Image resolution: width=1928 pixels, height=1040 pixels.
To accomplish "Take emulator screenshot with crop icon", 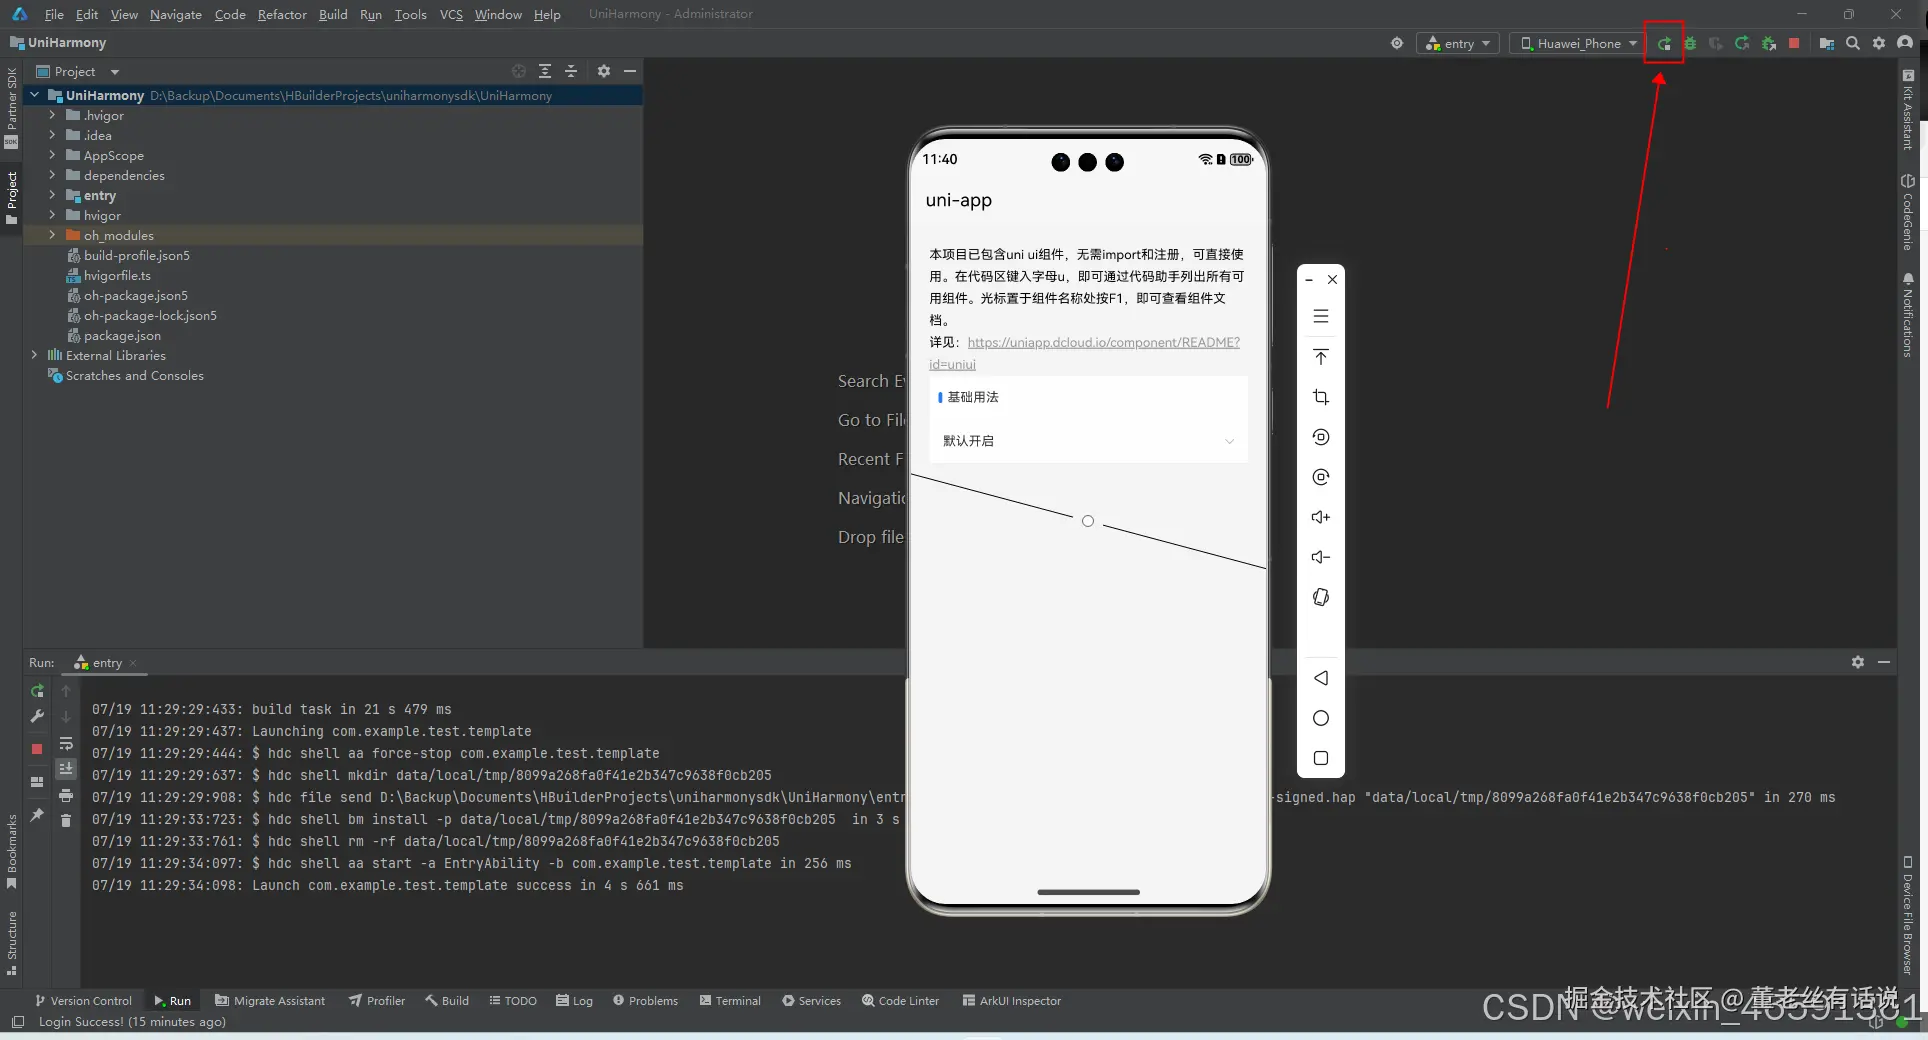I will pos(1321,397).
